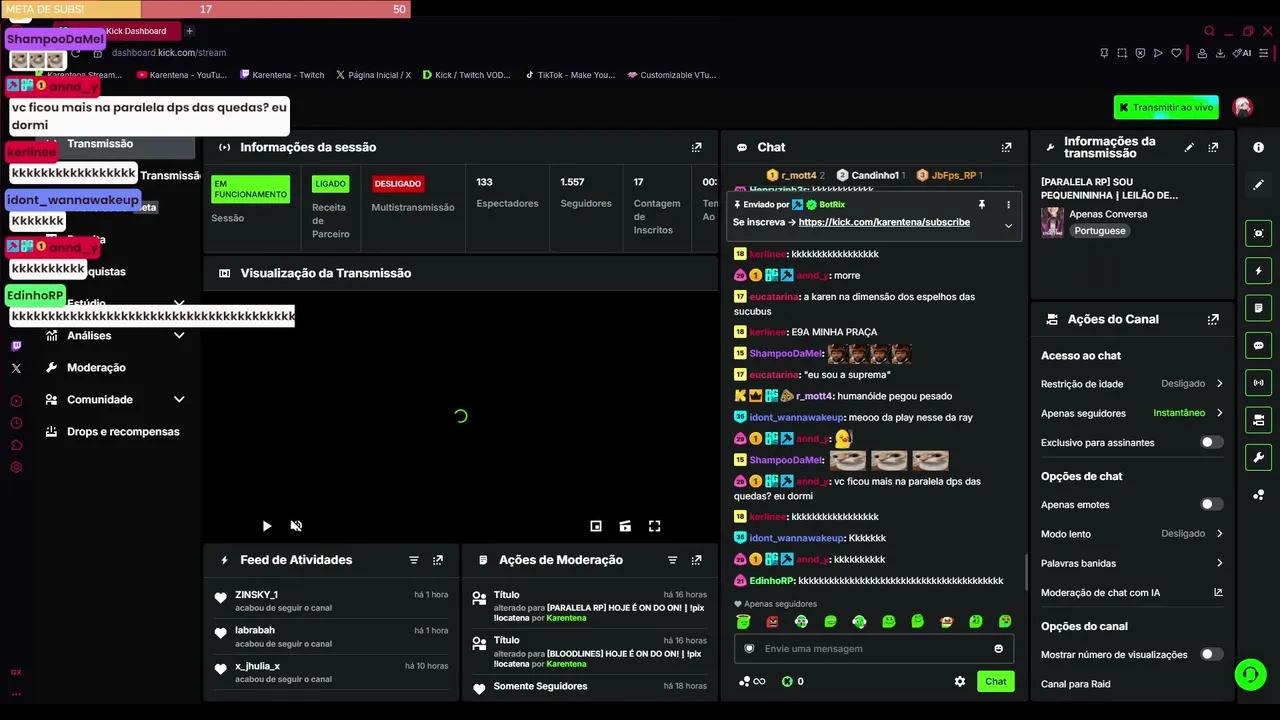The image size is (1280, 720).
Task: Open Drops e recompensas in the sidebar
Action: (123, 432)
